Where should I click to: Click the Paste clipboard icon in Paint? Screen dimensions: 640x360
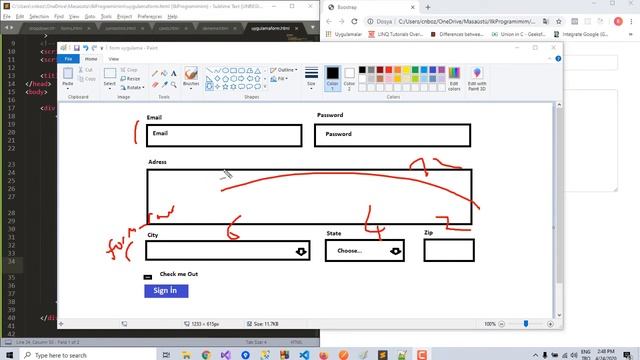tap(68, 73)
